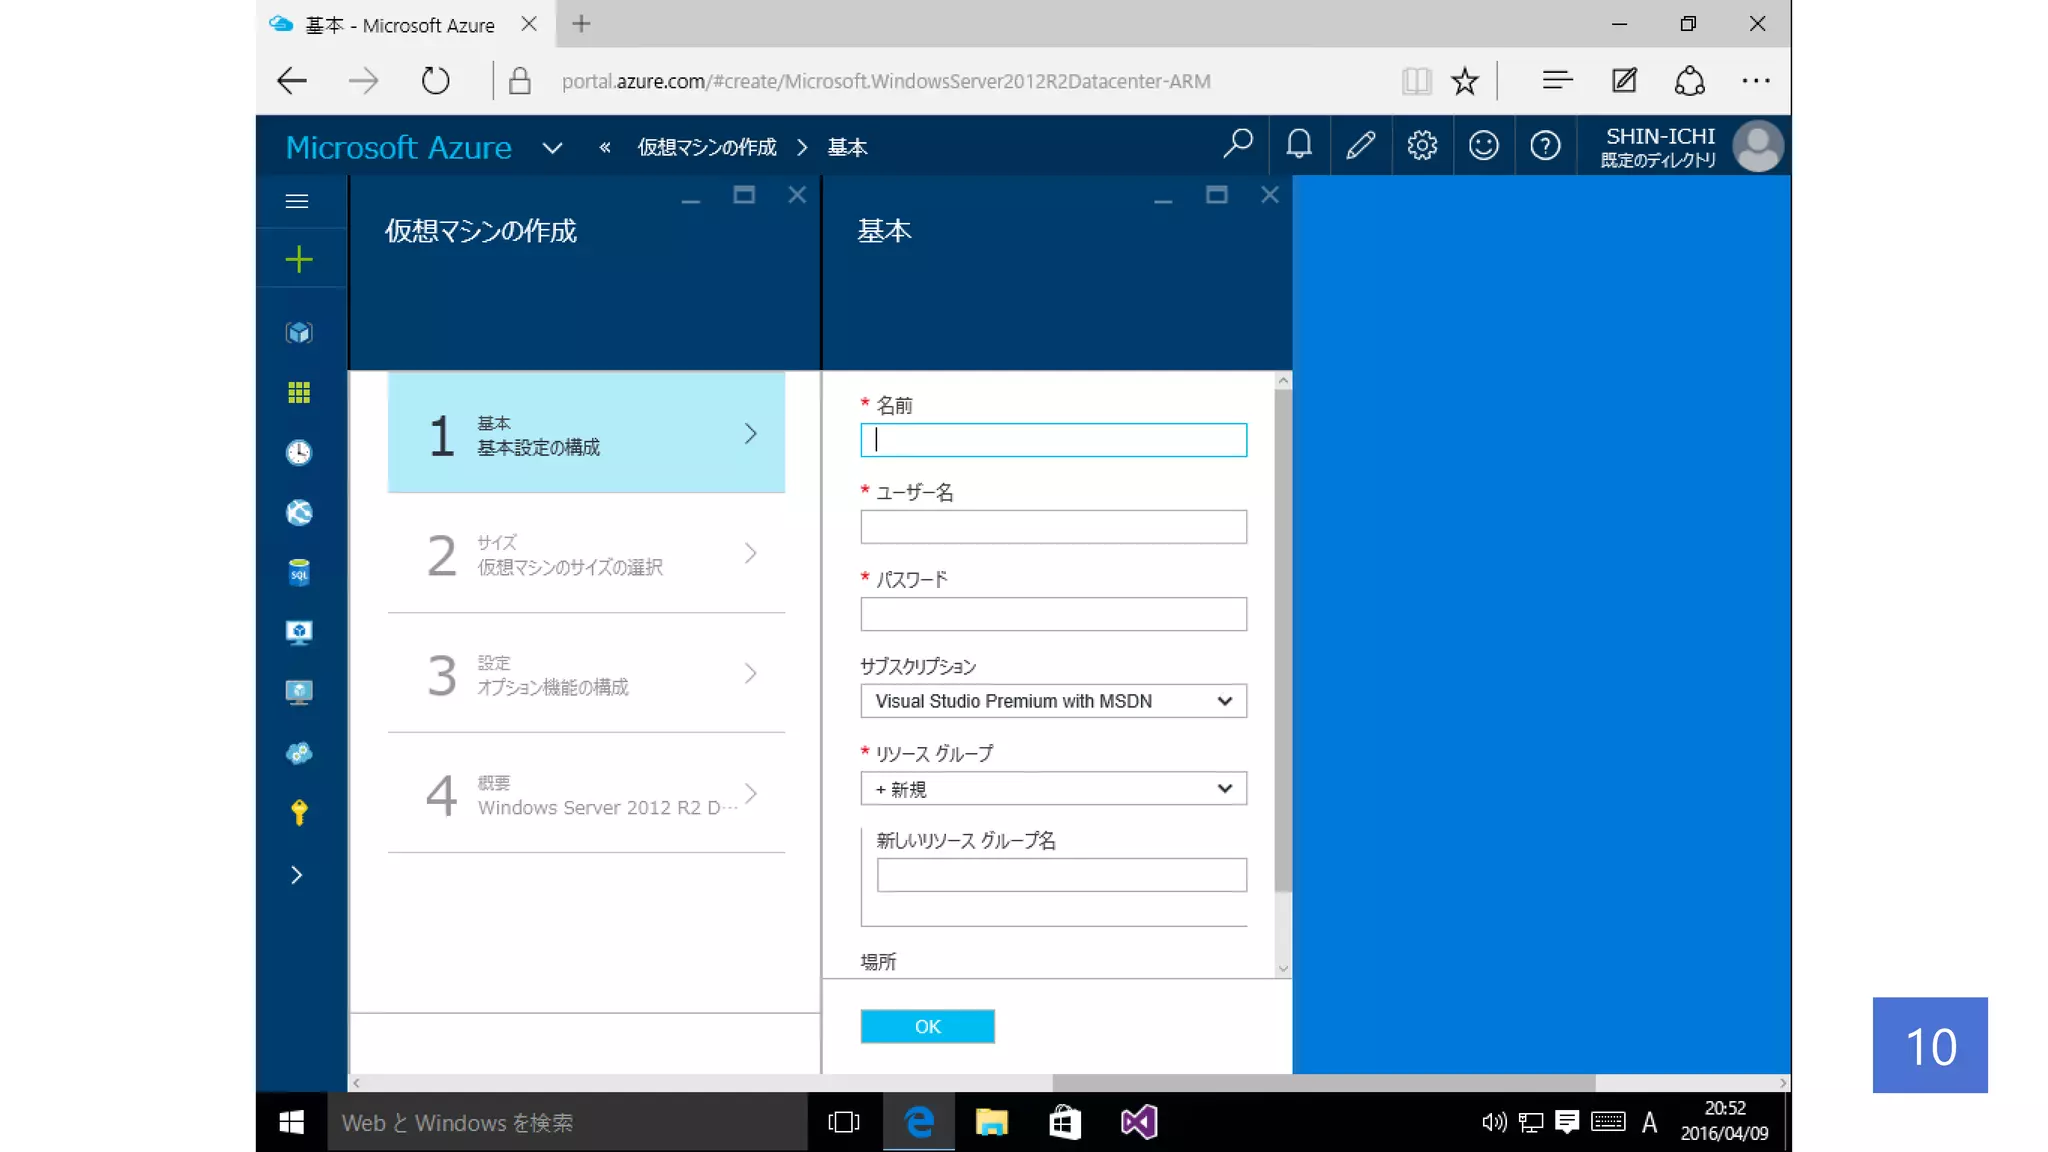Open the resource group dropdown showing +新規

(1052, 789)
